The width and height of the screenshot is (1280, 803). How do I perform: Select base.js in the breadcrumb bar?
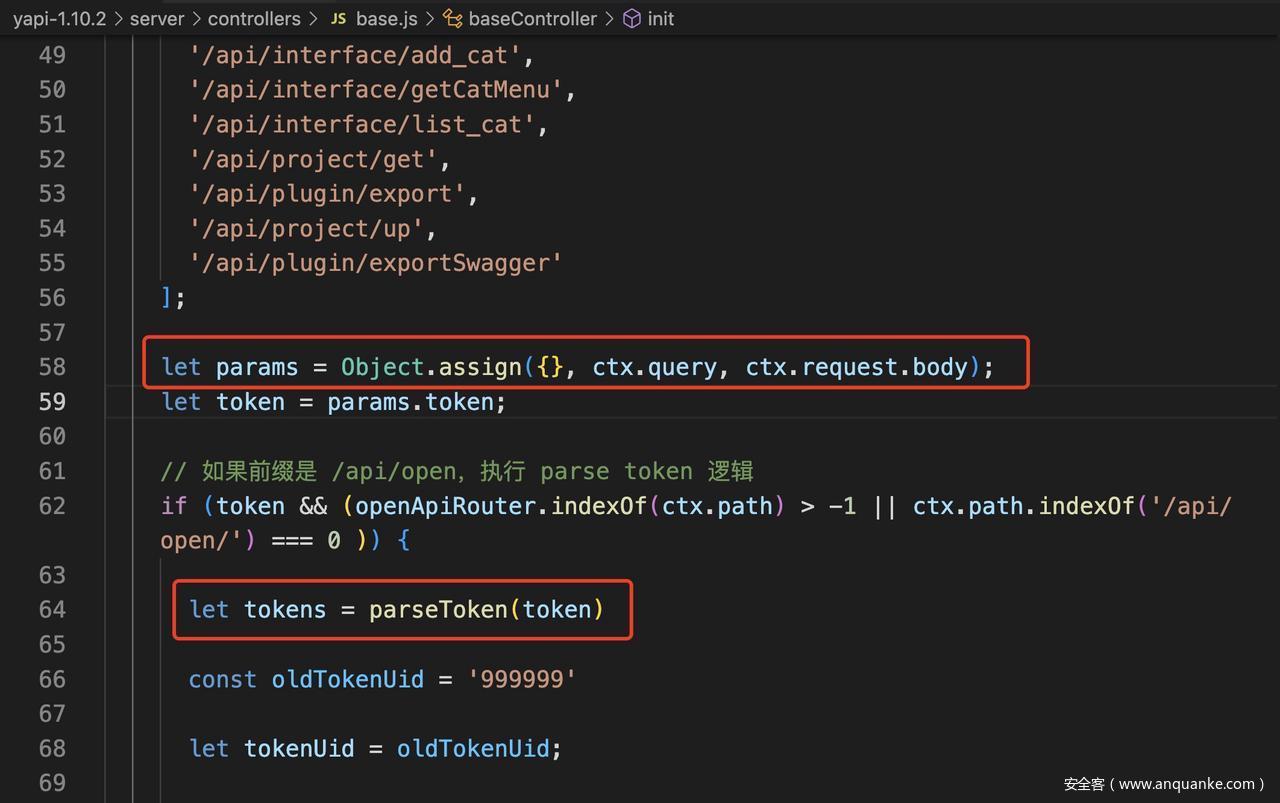pos(386,19)
